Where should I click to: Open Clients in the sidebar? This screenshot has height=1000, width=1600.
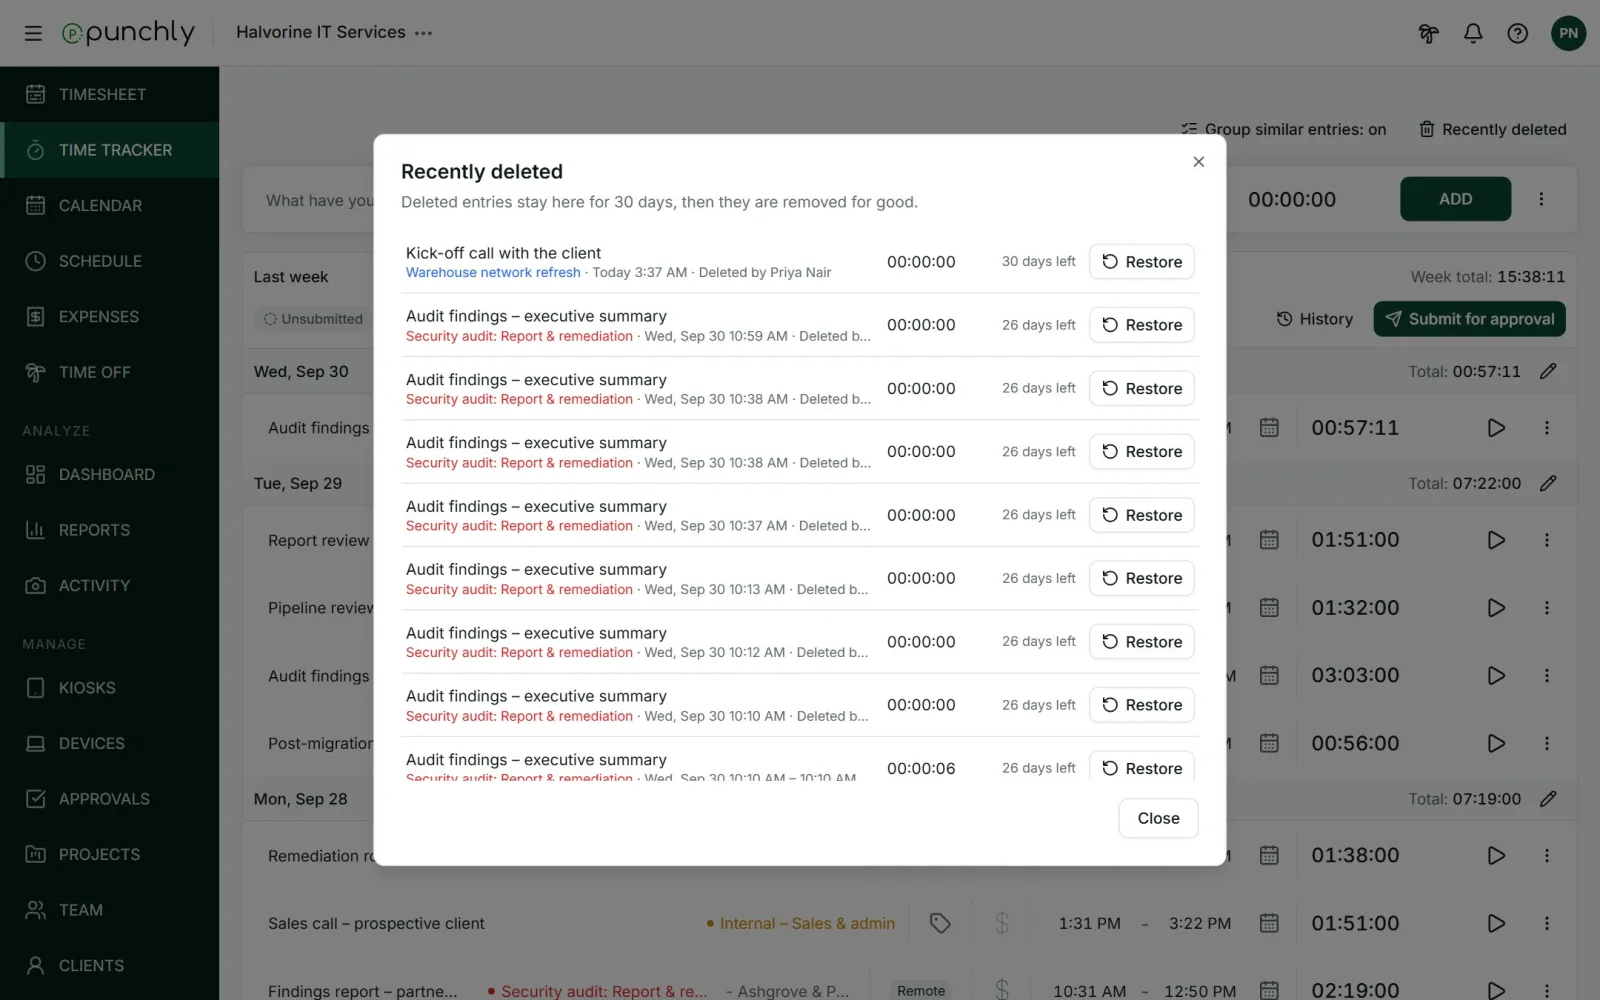pyautogui.click(x=110, y=965)
